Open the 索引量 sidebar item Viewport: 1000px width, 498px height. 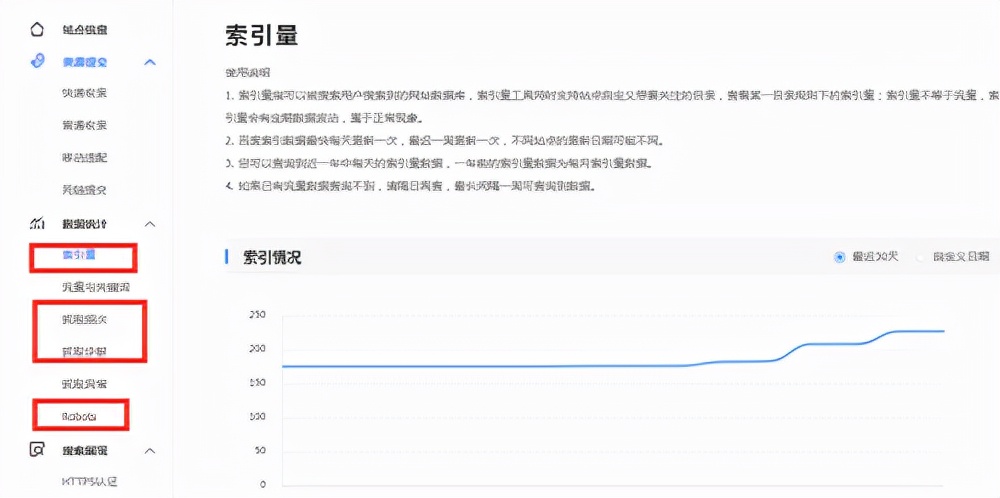tap(79, 255)
